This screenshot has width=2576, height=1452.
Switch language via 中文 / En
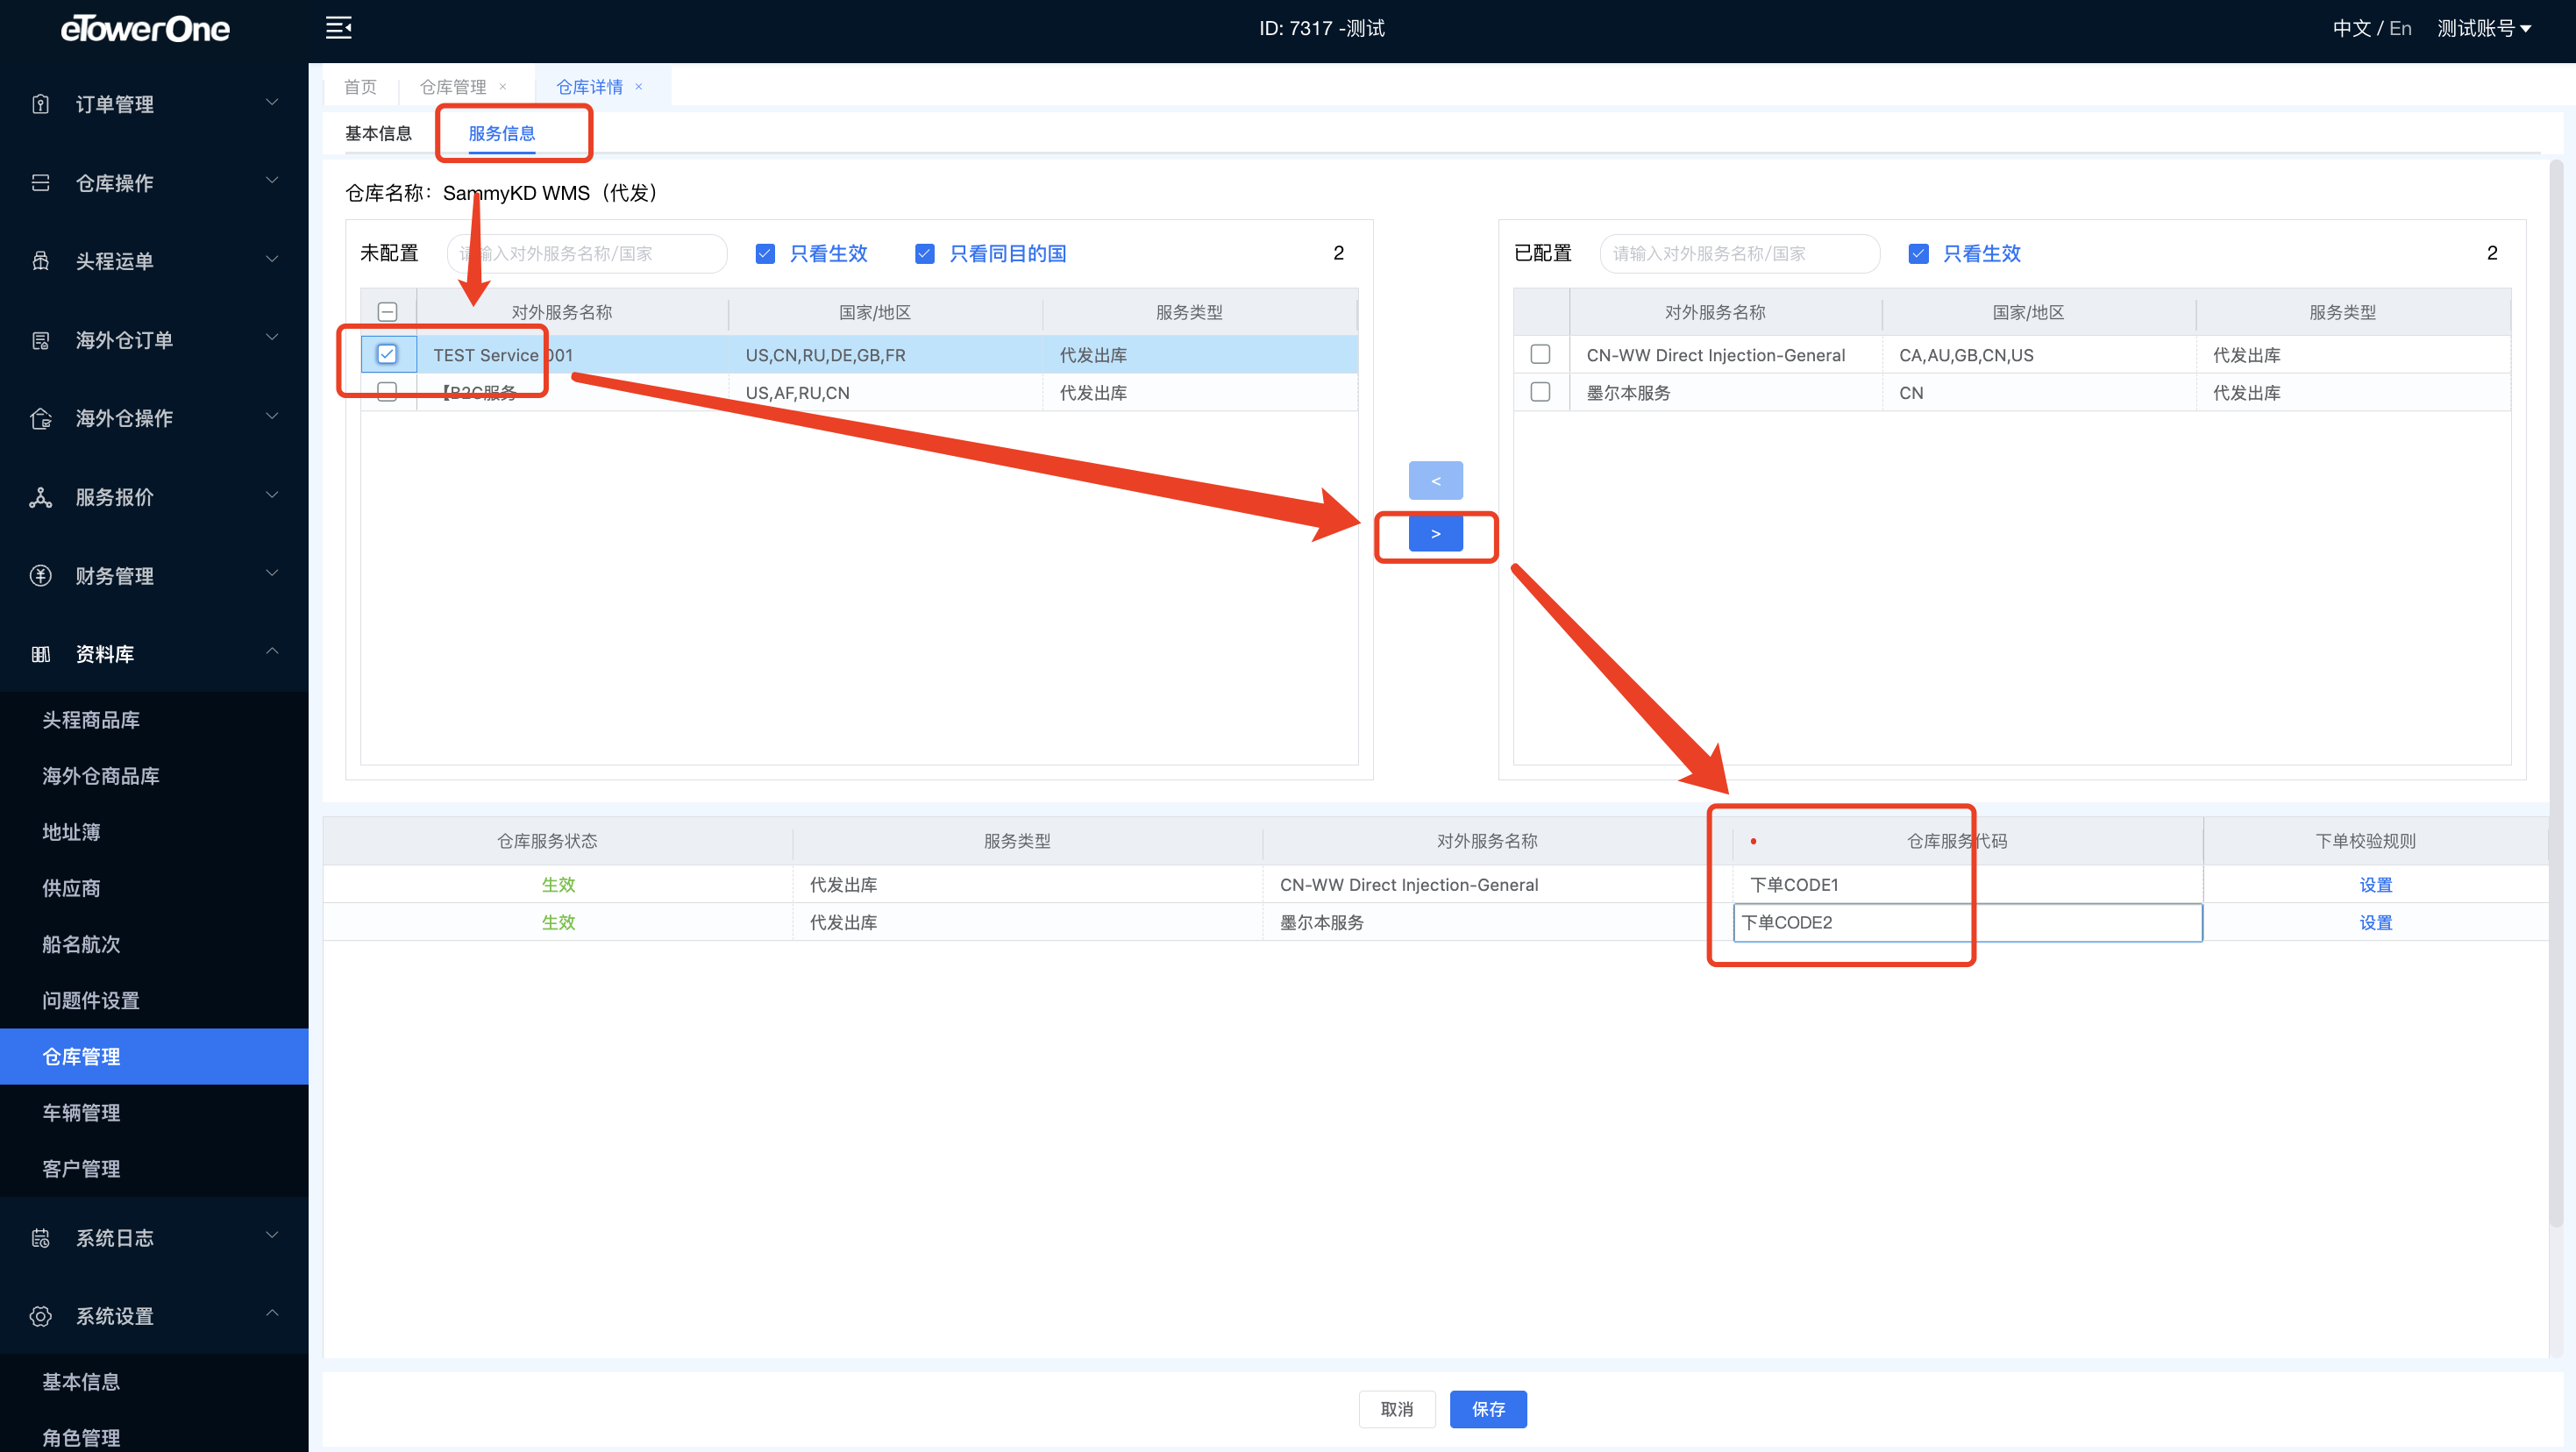2371,29
